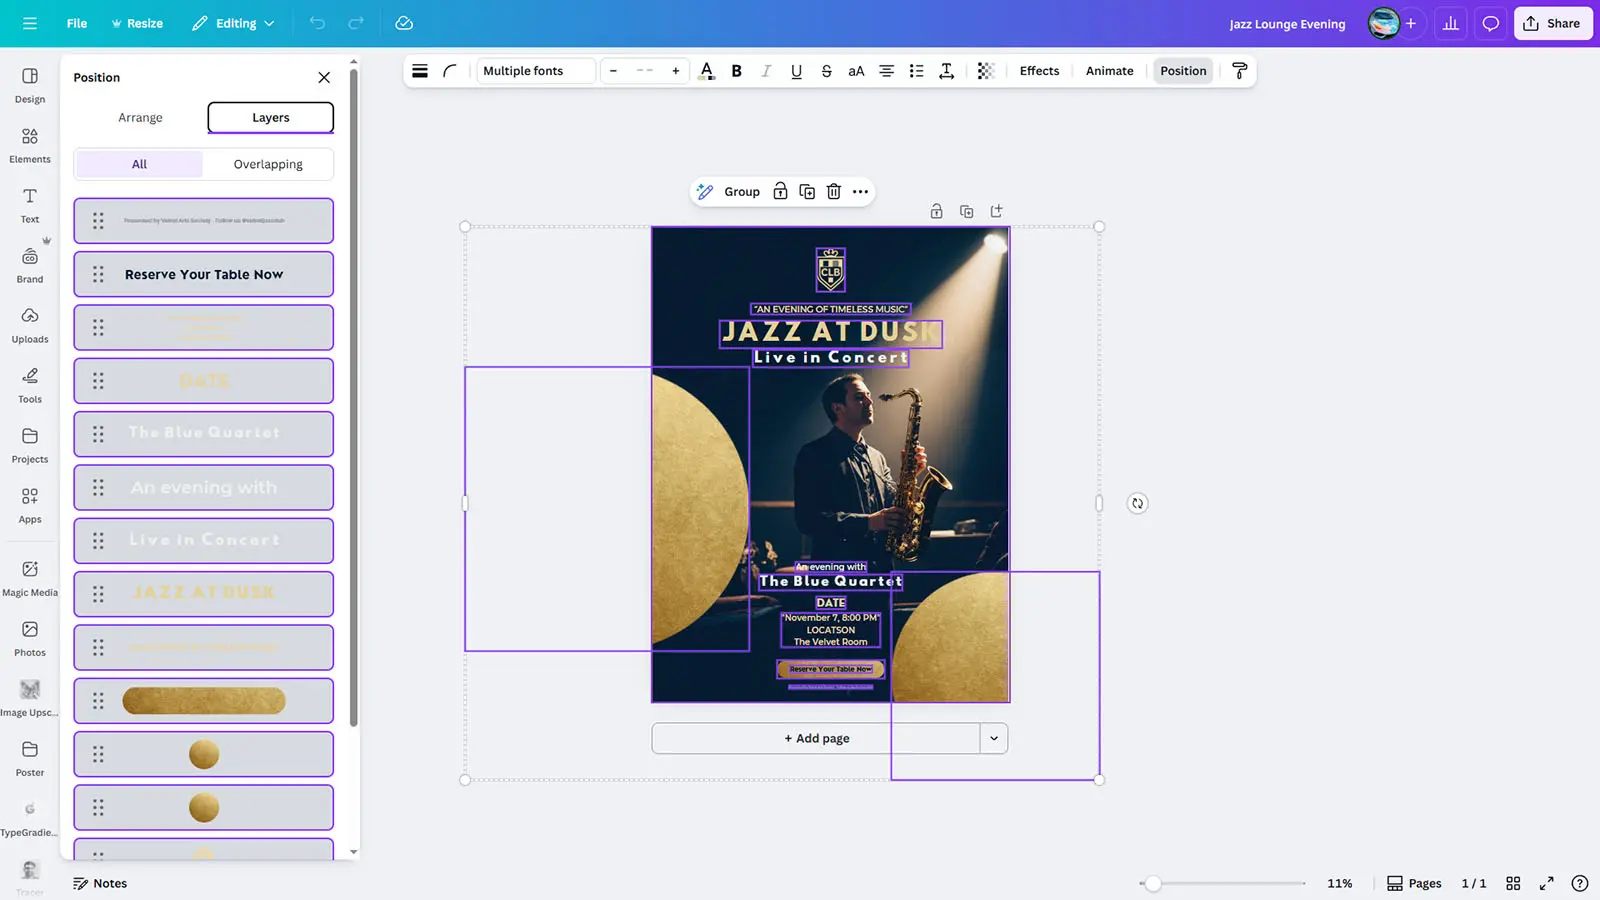Toggle bold formatting

736,71
